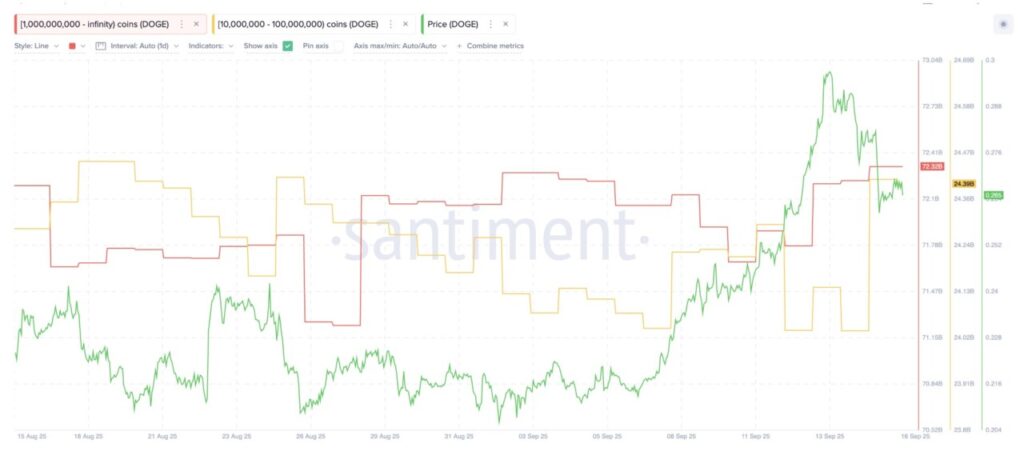Click Combine metrics button
This screenshot has height=463, width=1024.
click(490, 46)
